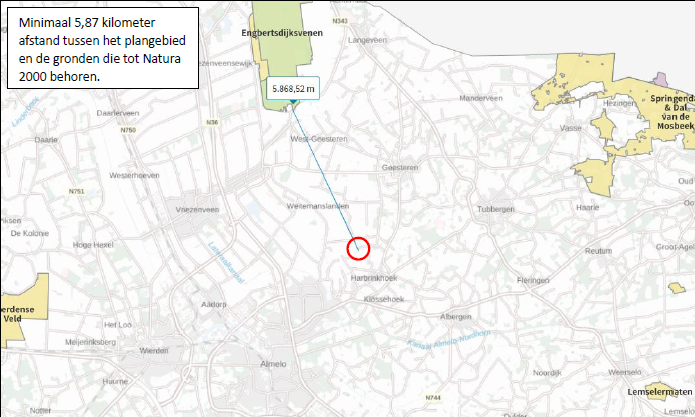The image size is (695, 417).
Task: Click the Reutum label
Action: click(x=598, y=251)
